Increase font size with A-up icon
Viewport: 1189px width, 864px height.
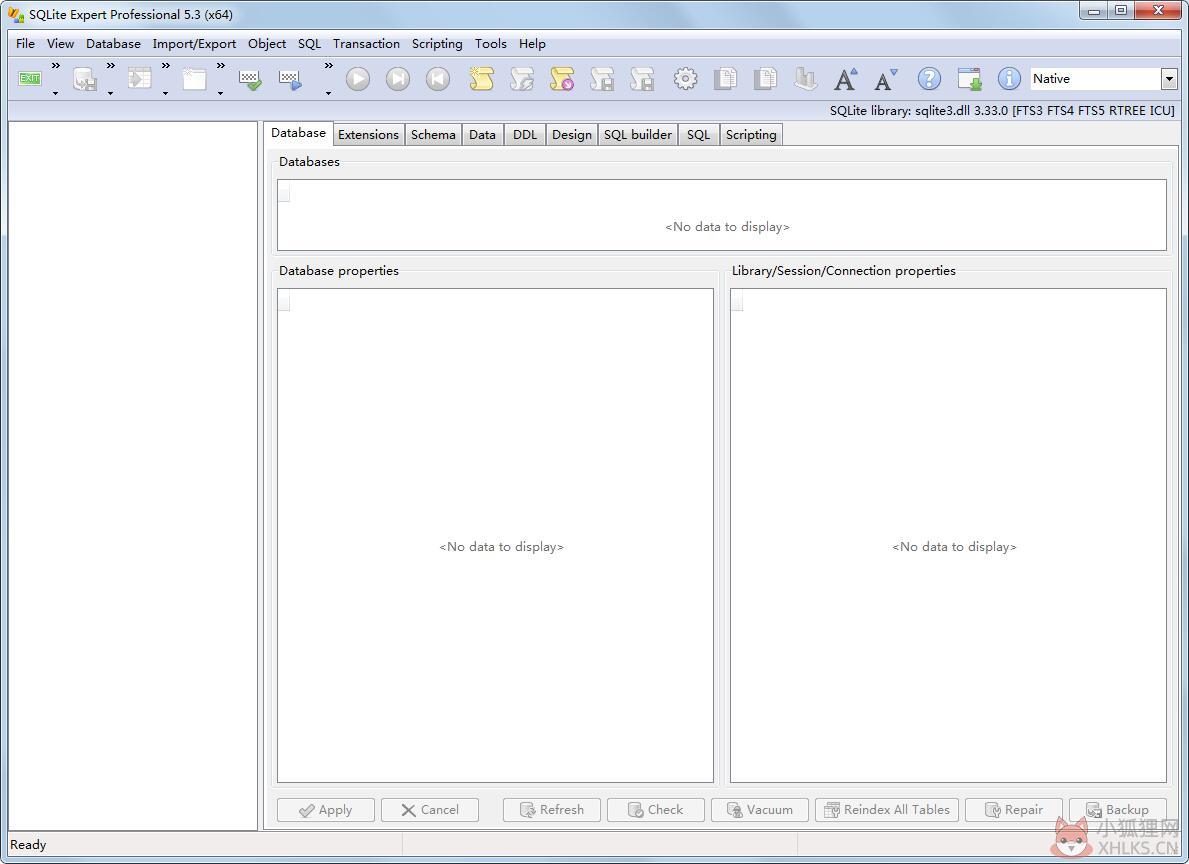(x=845, y=79)
